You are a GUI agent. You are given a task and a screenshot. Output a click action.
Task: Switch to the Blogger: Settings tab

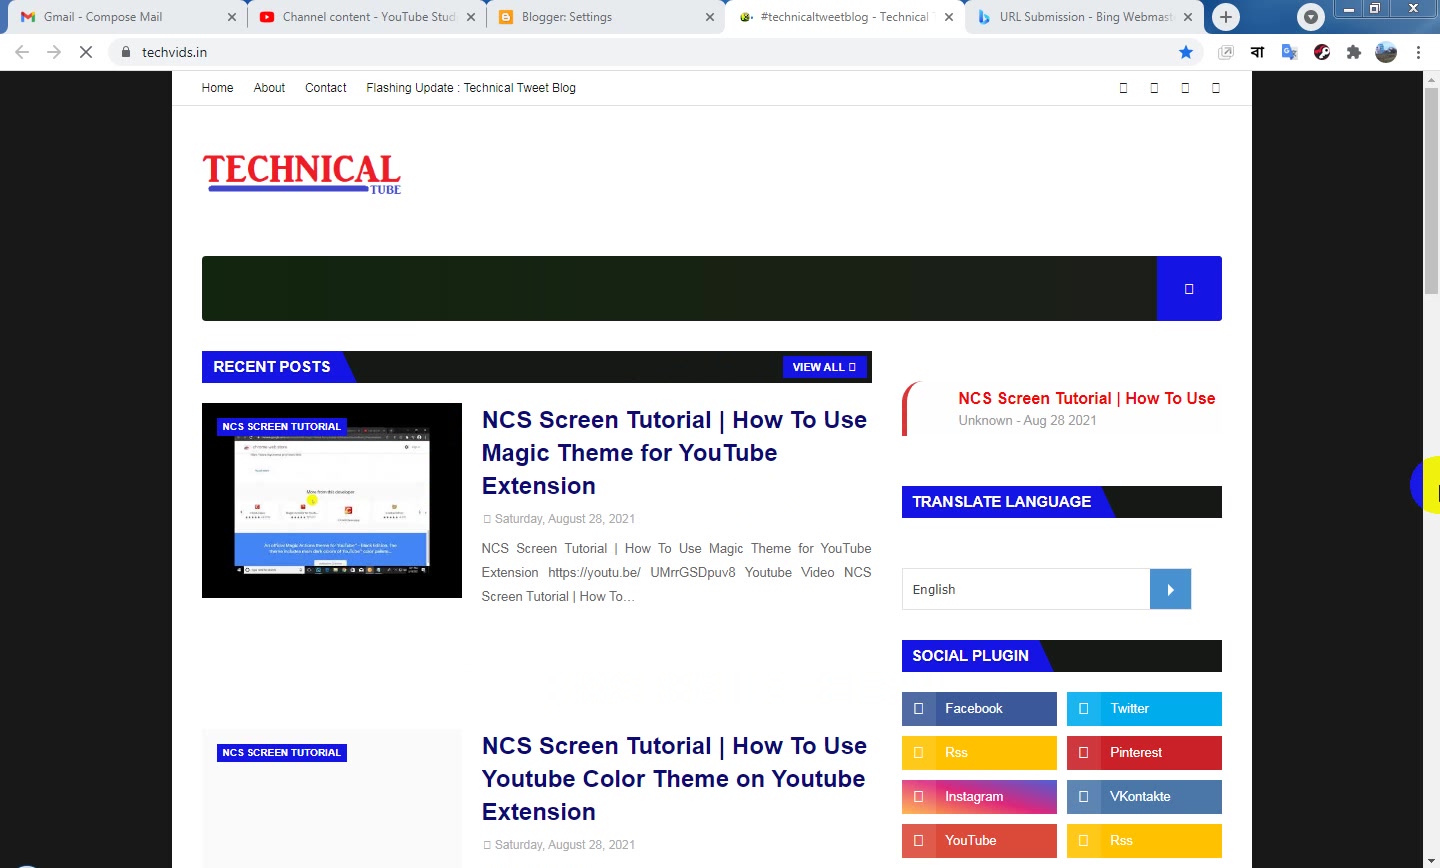(606, 17)
